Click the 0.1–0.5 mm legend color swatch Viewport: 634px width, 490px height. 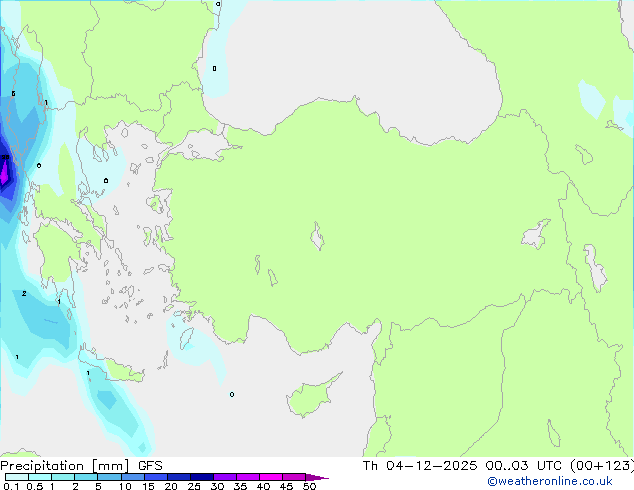click(17, 477)
